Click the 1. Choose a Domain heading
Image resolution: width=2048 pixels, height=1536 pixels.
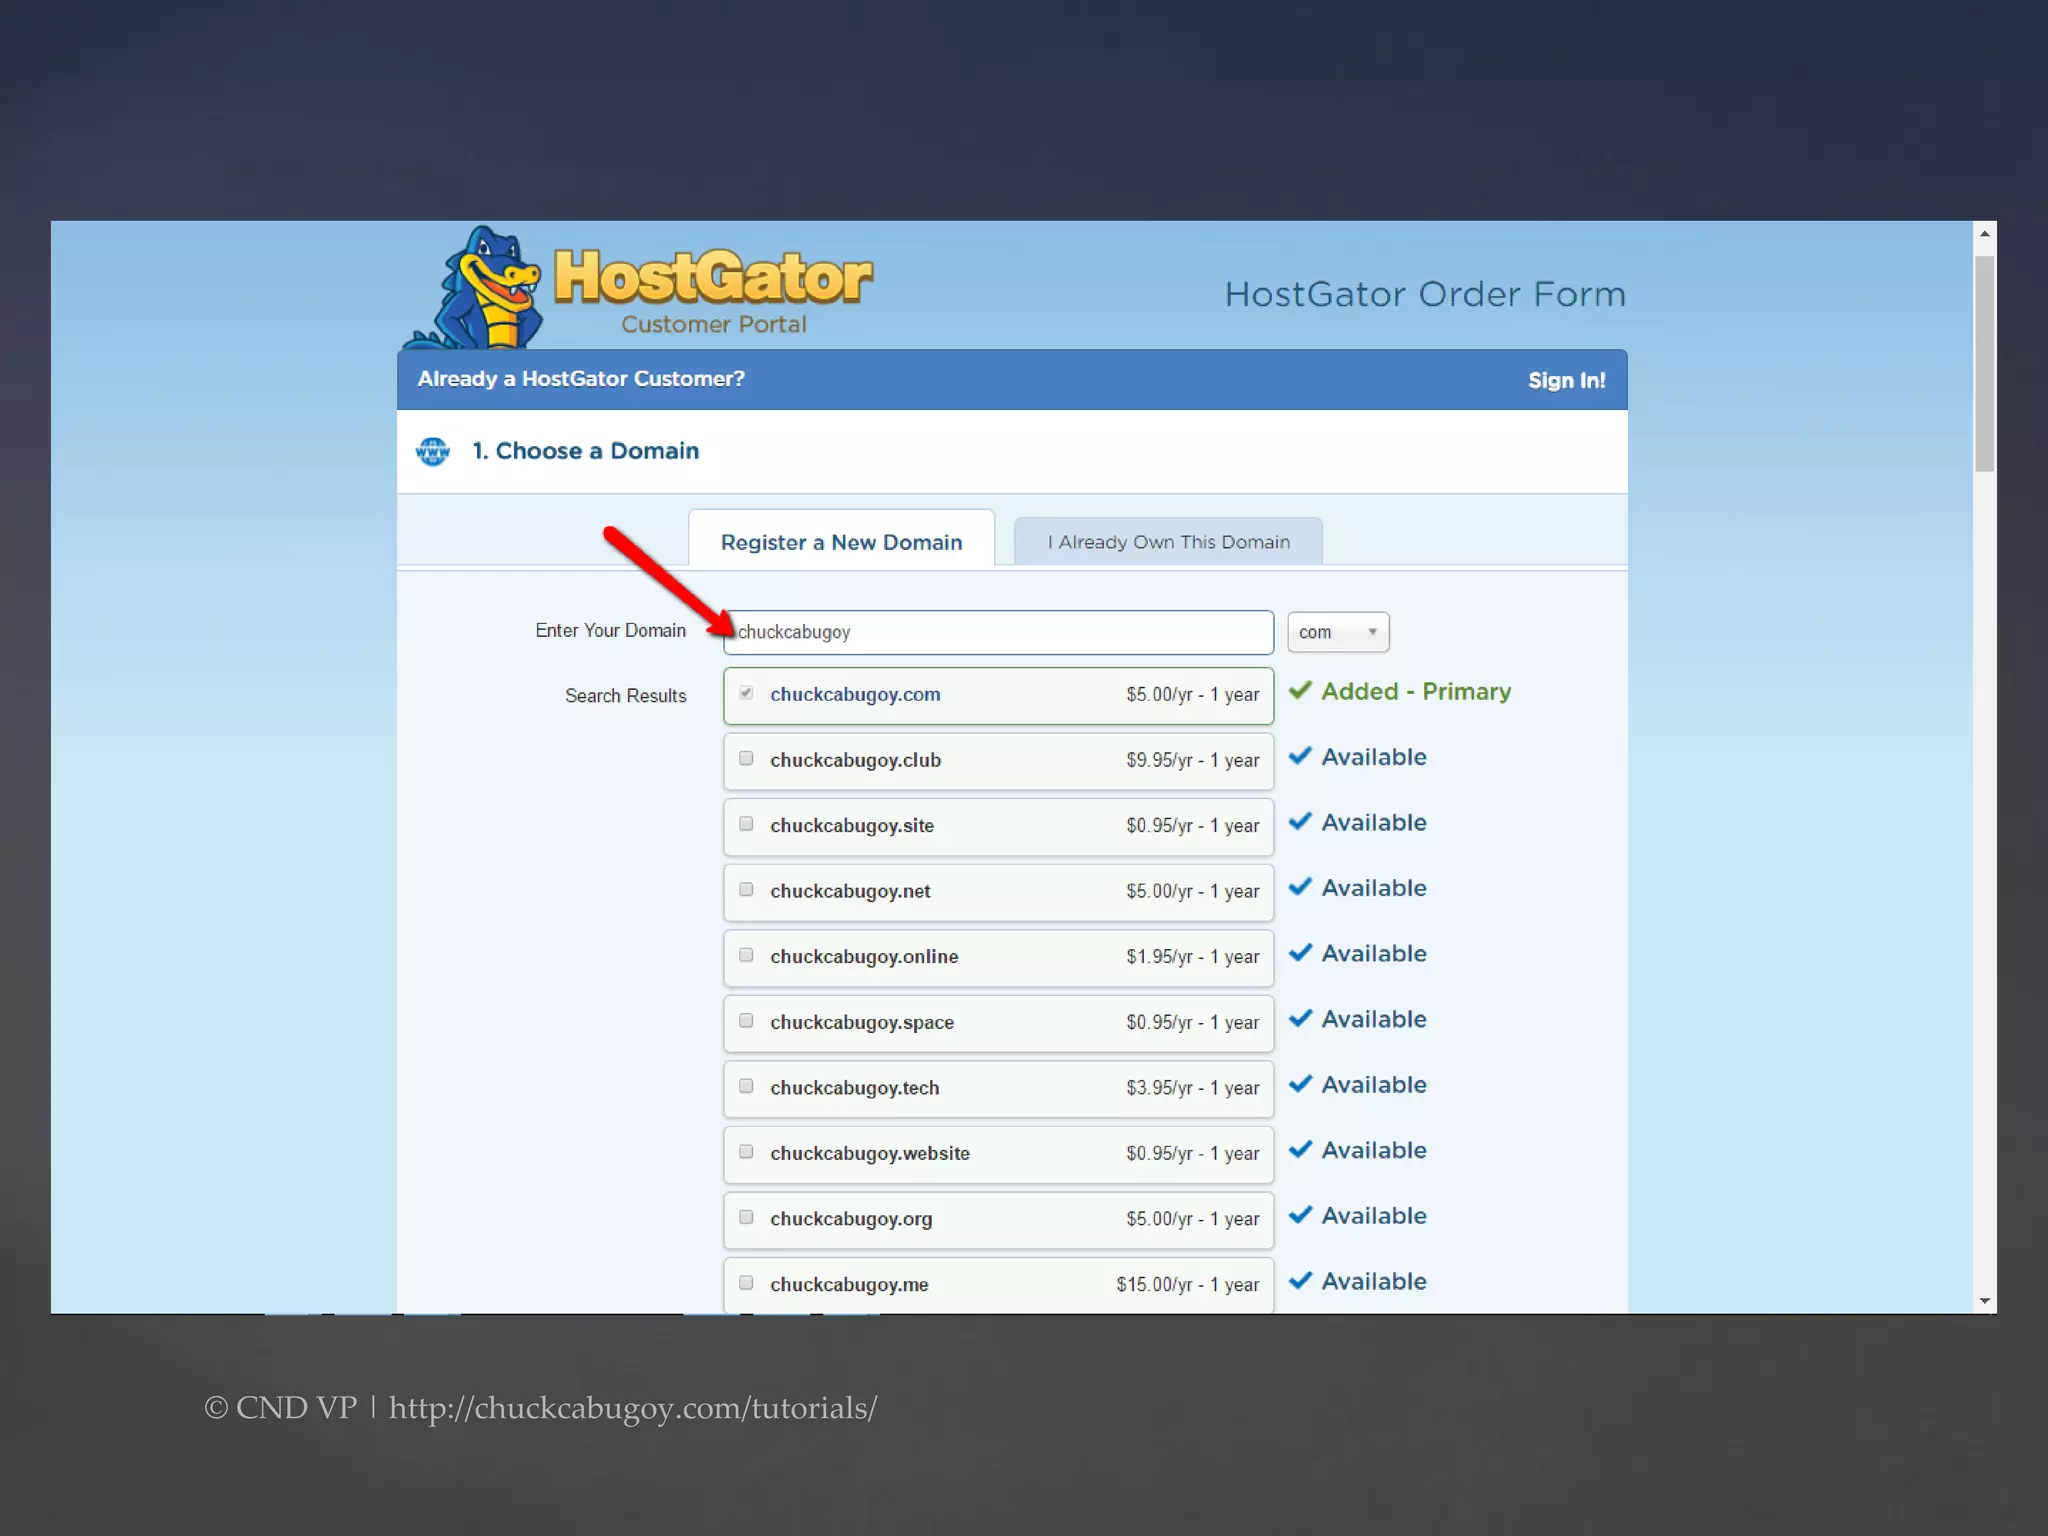pyautogui.click(x=585, y=451)
